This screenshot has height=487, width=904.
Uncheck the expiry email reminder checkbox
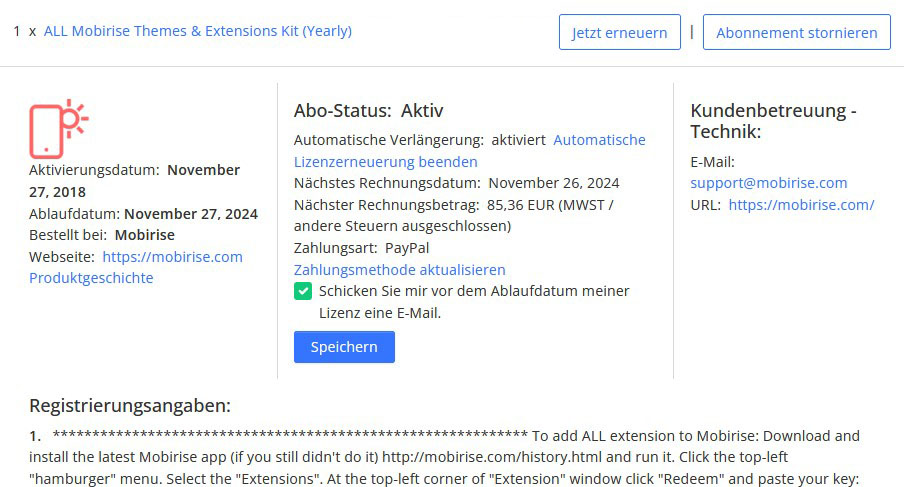[x=303, y=291]
